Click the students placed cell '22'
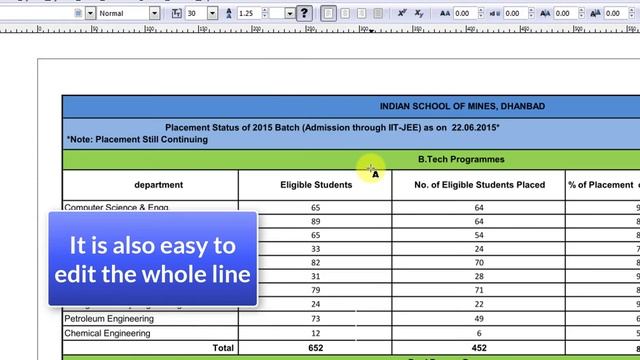The width and height of the screenshot is (640, 360). tap(479, 304)
